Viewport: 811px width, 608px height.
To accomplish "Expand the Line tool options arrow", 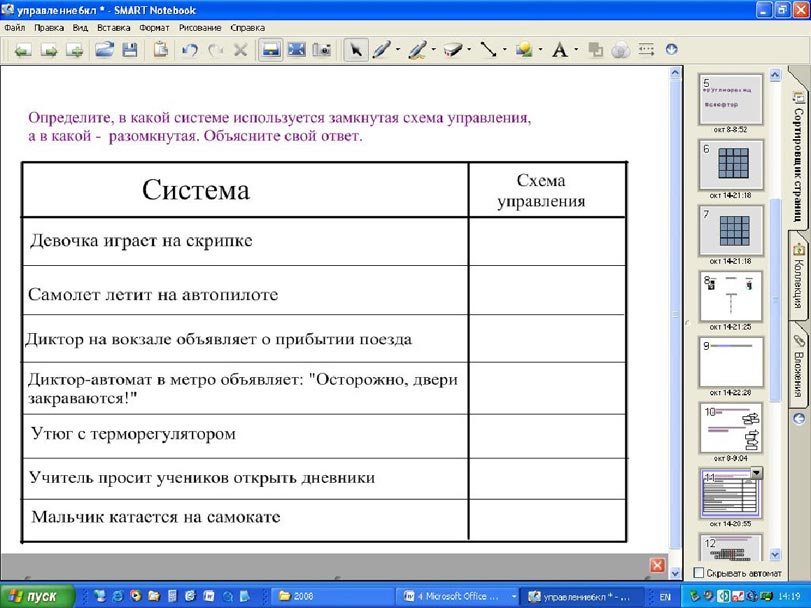I will pos(505,50).
